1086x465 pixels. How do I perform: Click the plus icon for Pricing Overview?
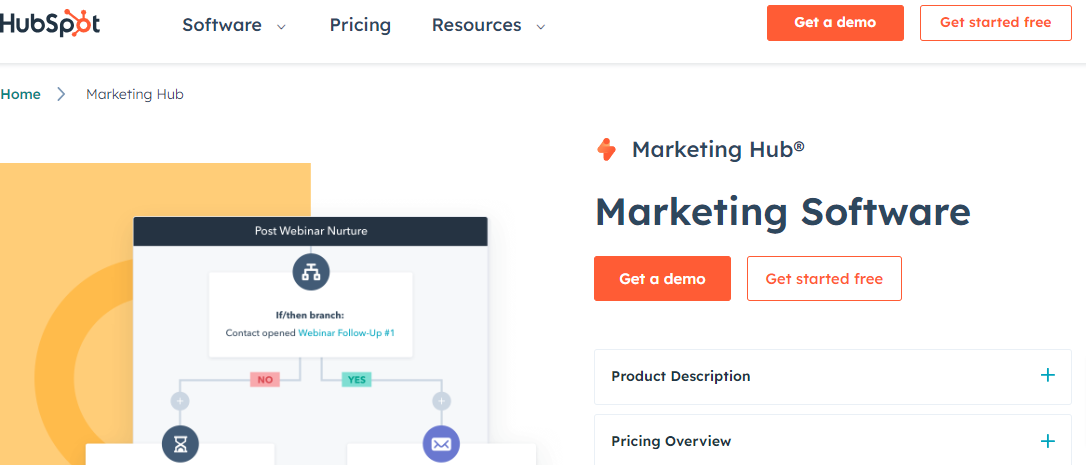(1048, 441)
